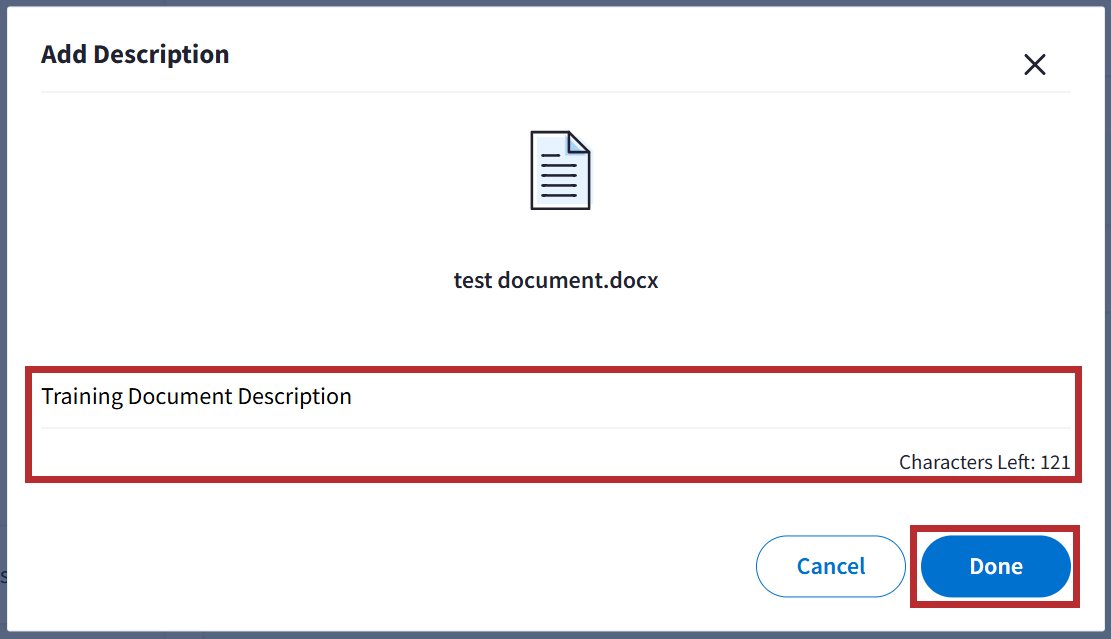Click the word "Document" in the description box
1111x639 pixels.
tap(180, 397)
